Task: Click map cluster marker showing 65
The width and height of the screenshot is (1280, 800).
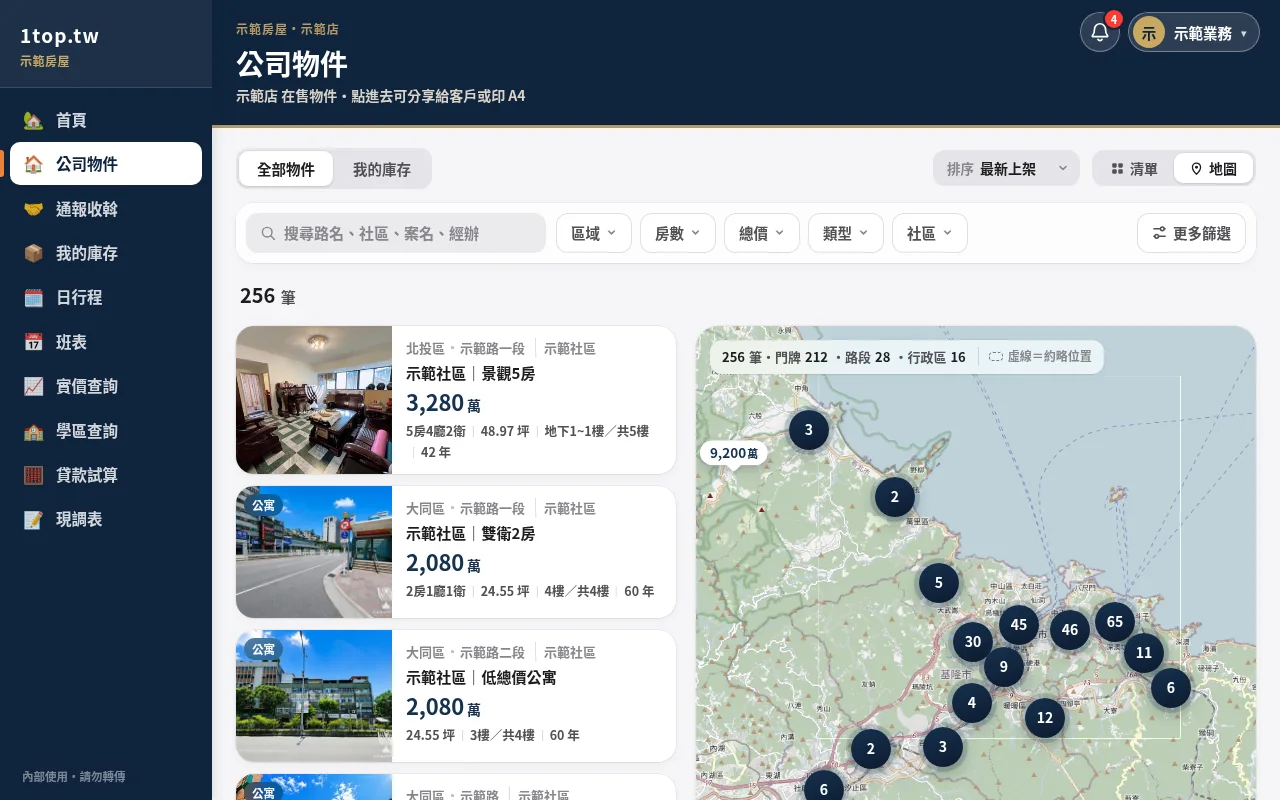Action: (x=1115, y=621)
